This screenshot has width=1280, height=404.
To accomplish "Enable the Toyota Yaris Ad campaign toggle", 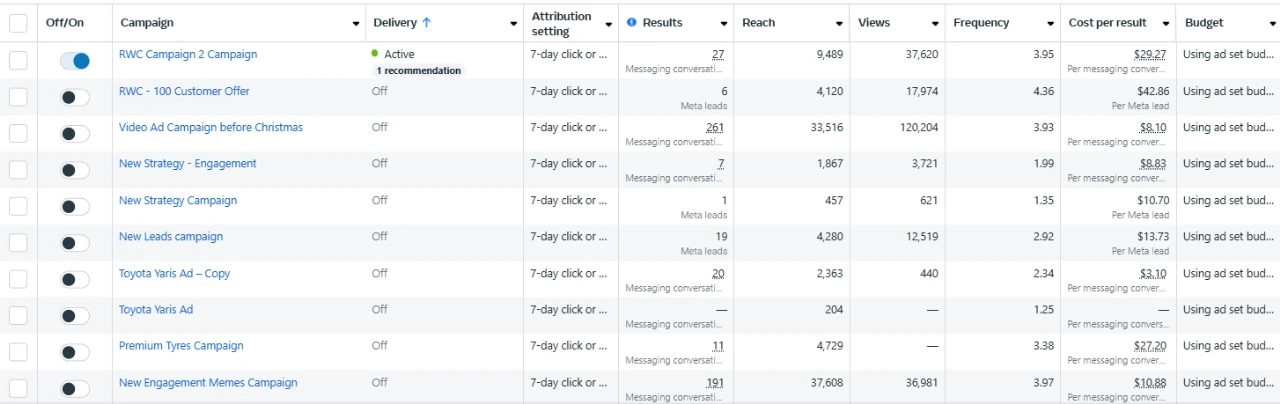I will (75, 316).
